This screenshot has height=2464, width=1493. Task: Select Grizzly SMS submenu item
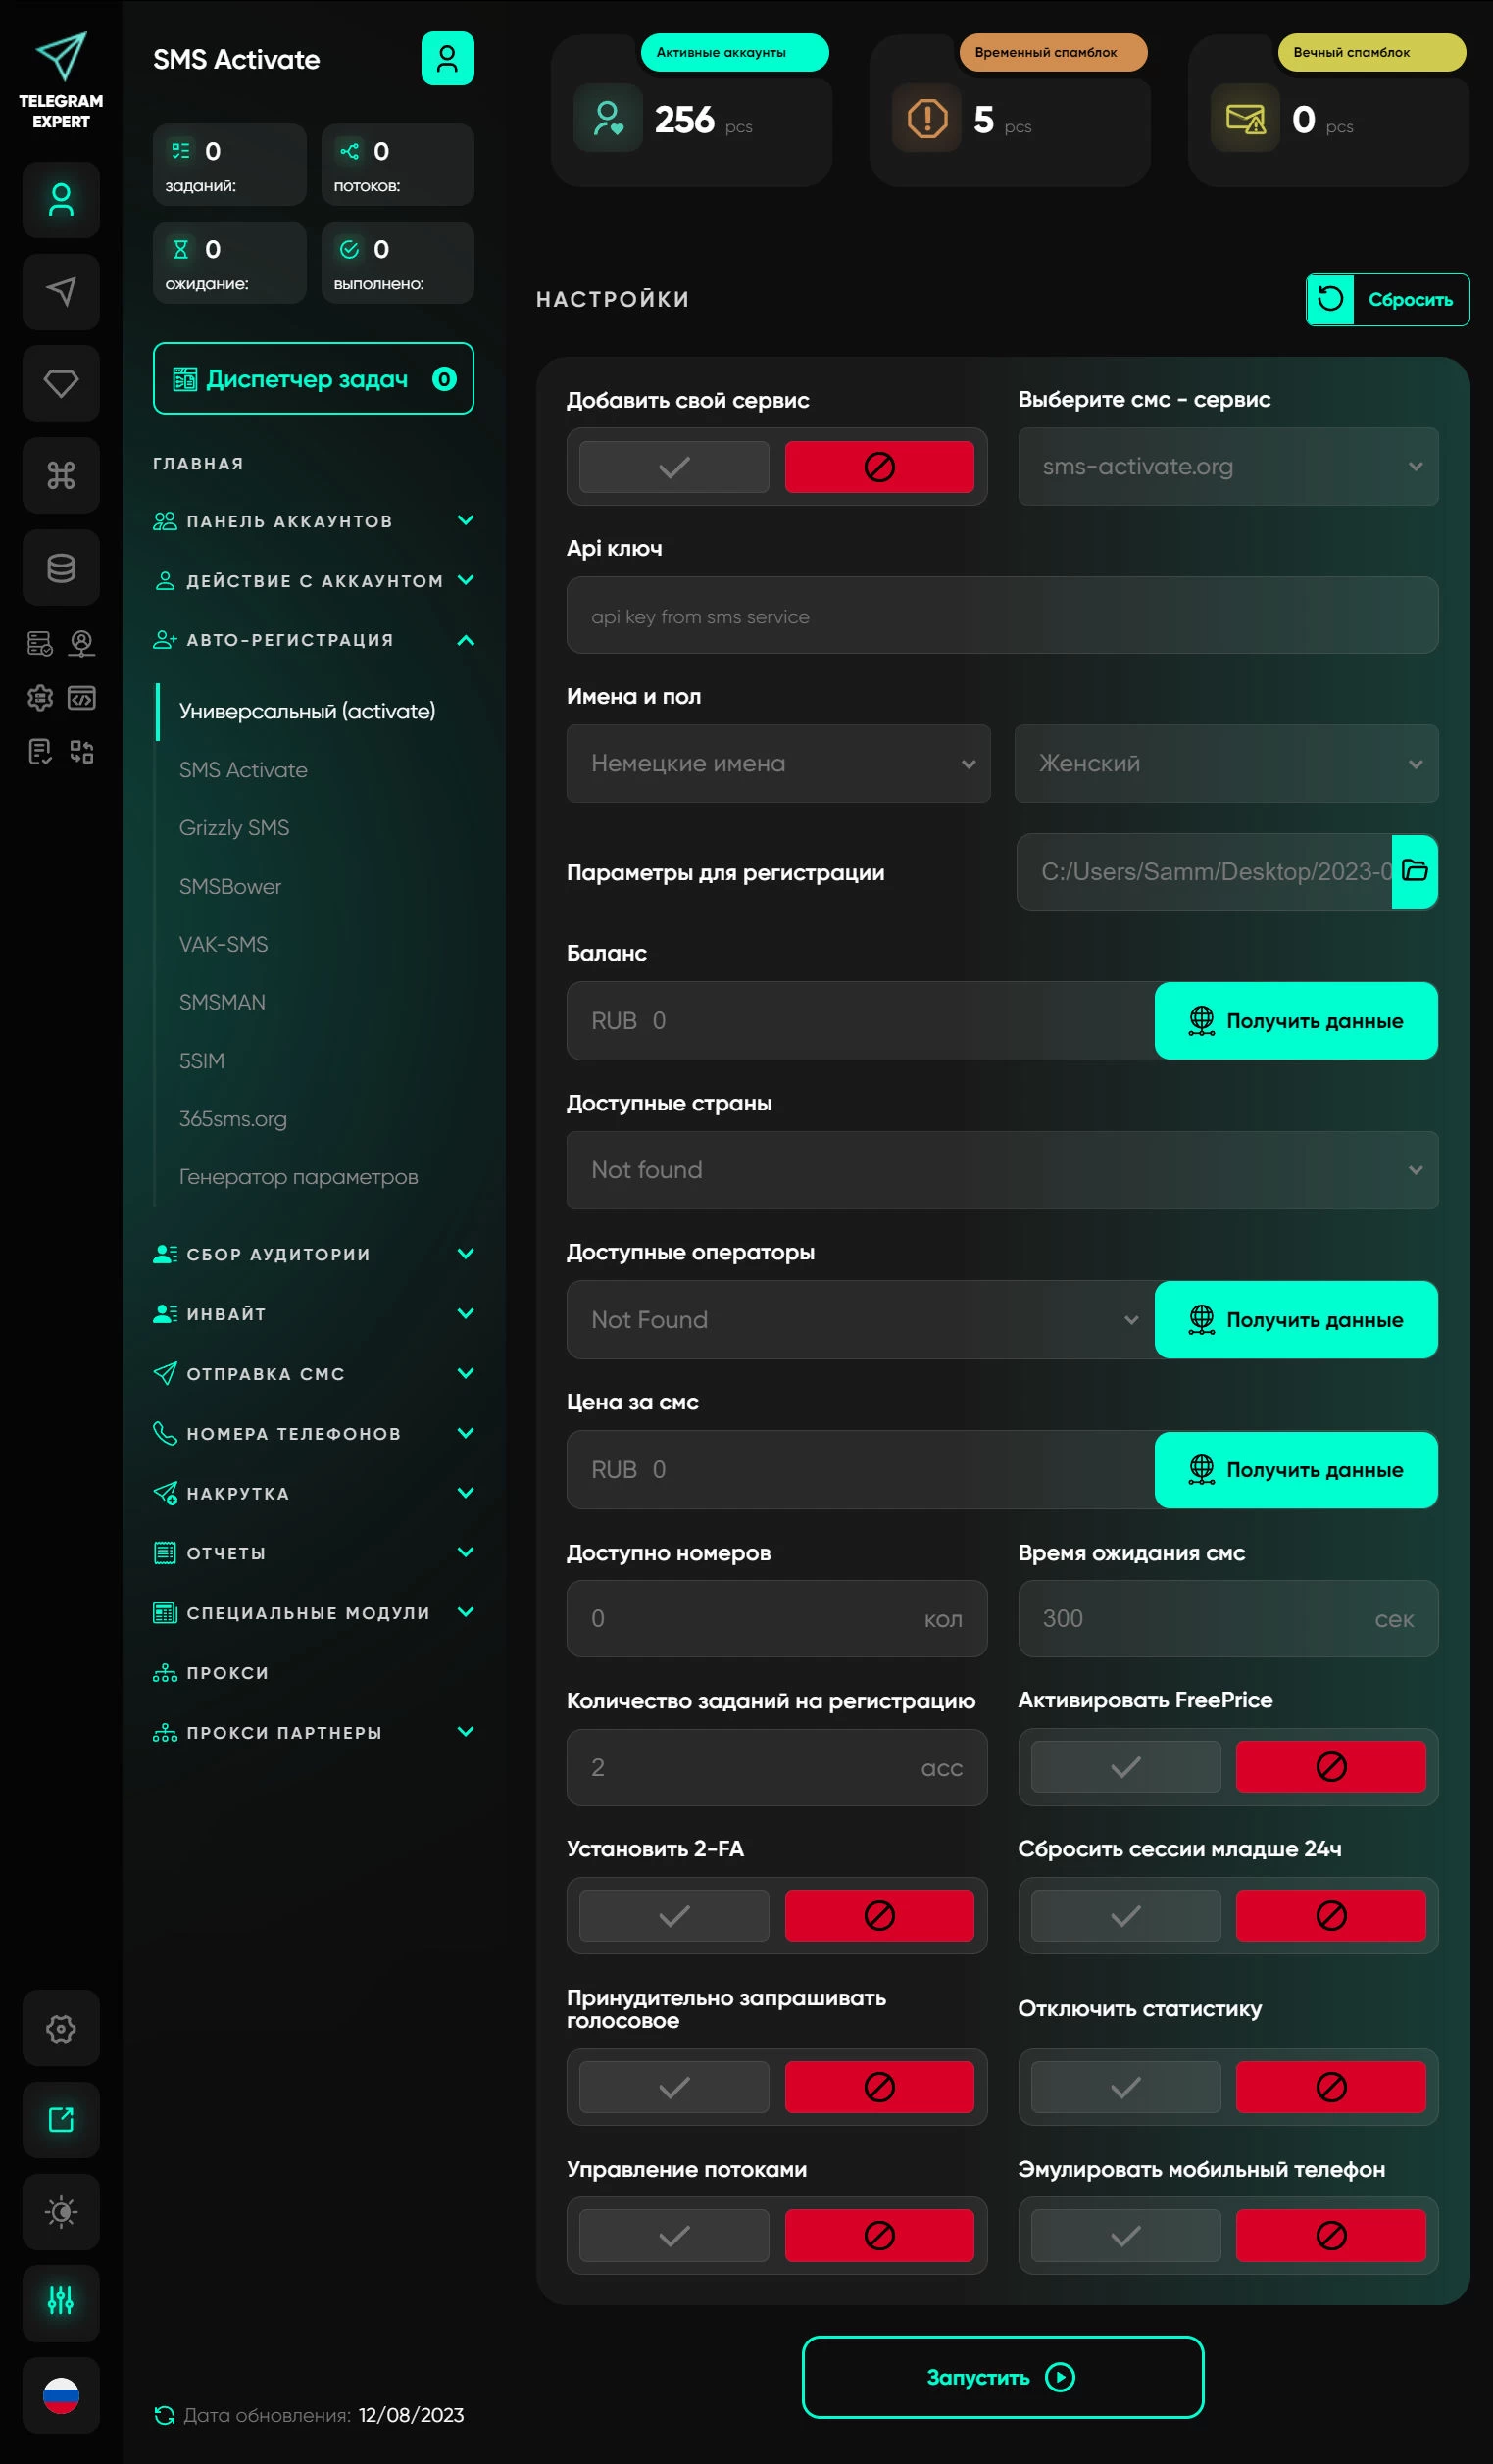click(x=234, y=828)
